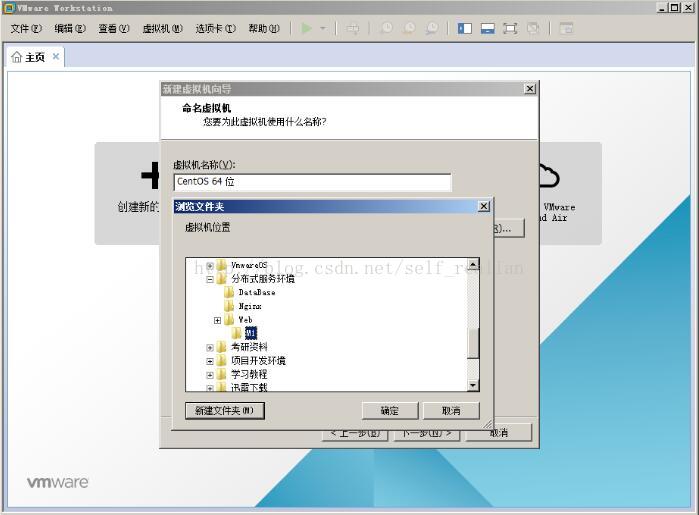699x515 pixels.
Task: Open the power options dropdown arrow
Action: [323, 29]
